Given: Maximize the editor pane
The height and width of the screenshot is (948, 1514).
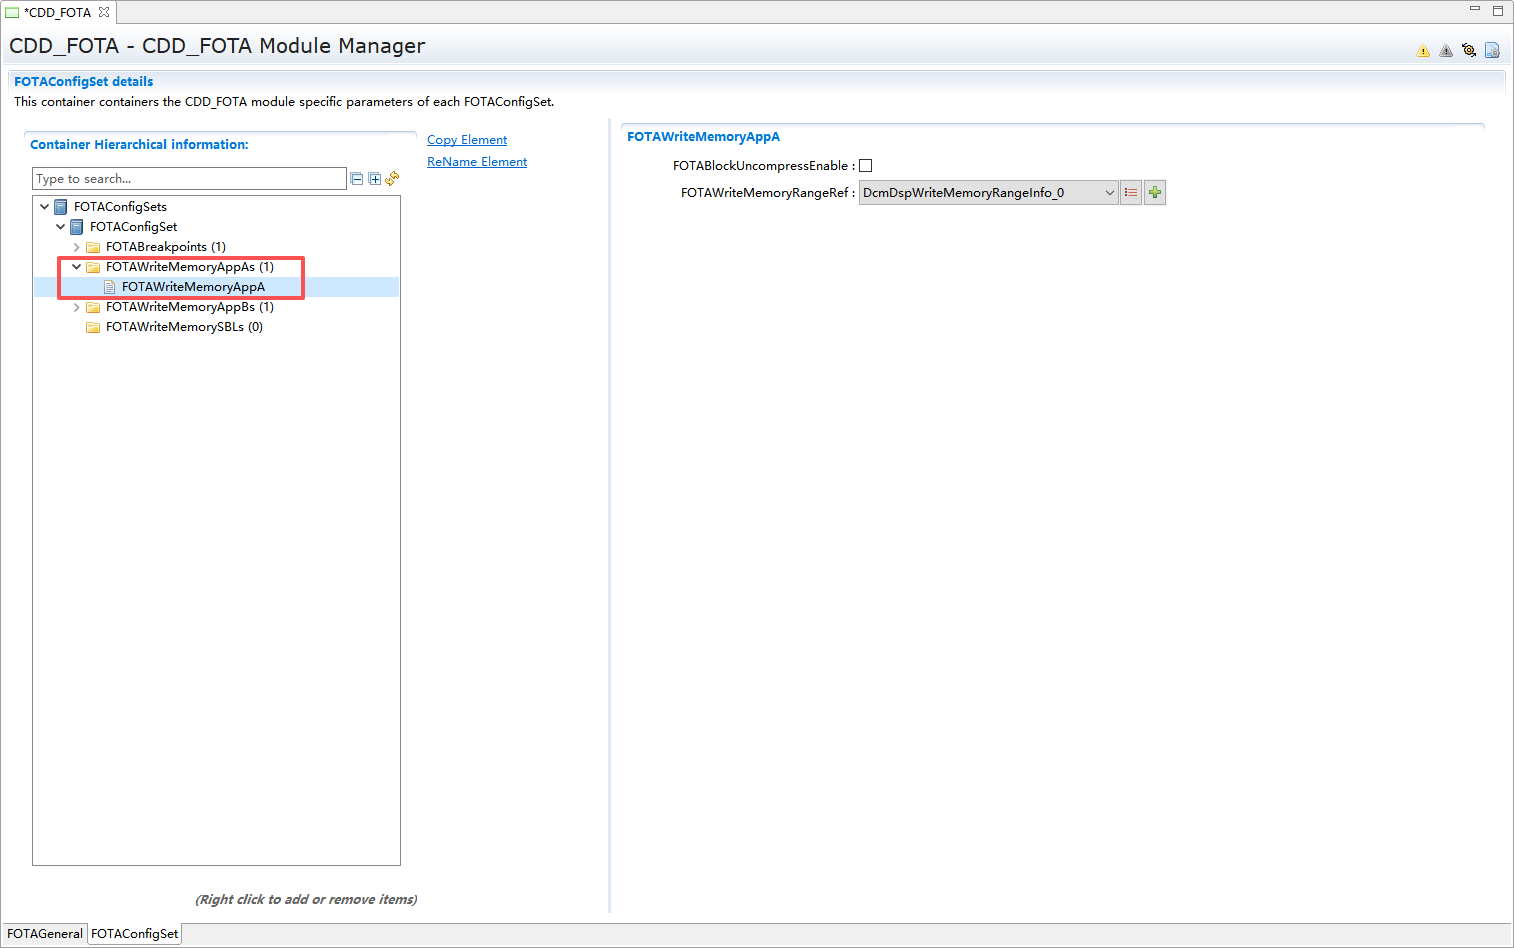Looking at the screenshot, I should click(x=1498, y=10).
